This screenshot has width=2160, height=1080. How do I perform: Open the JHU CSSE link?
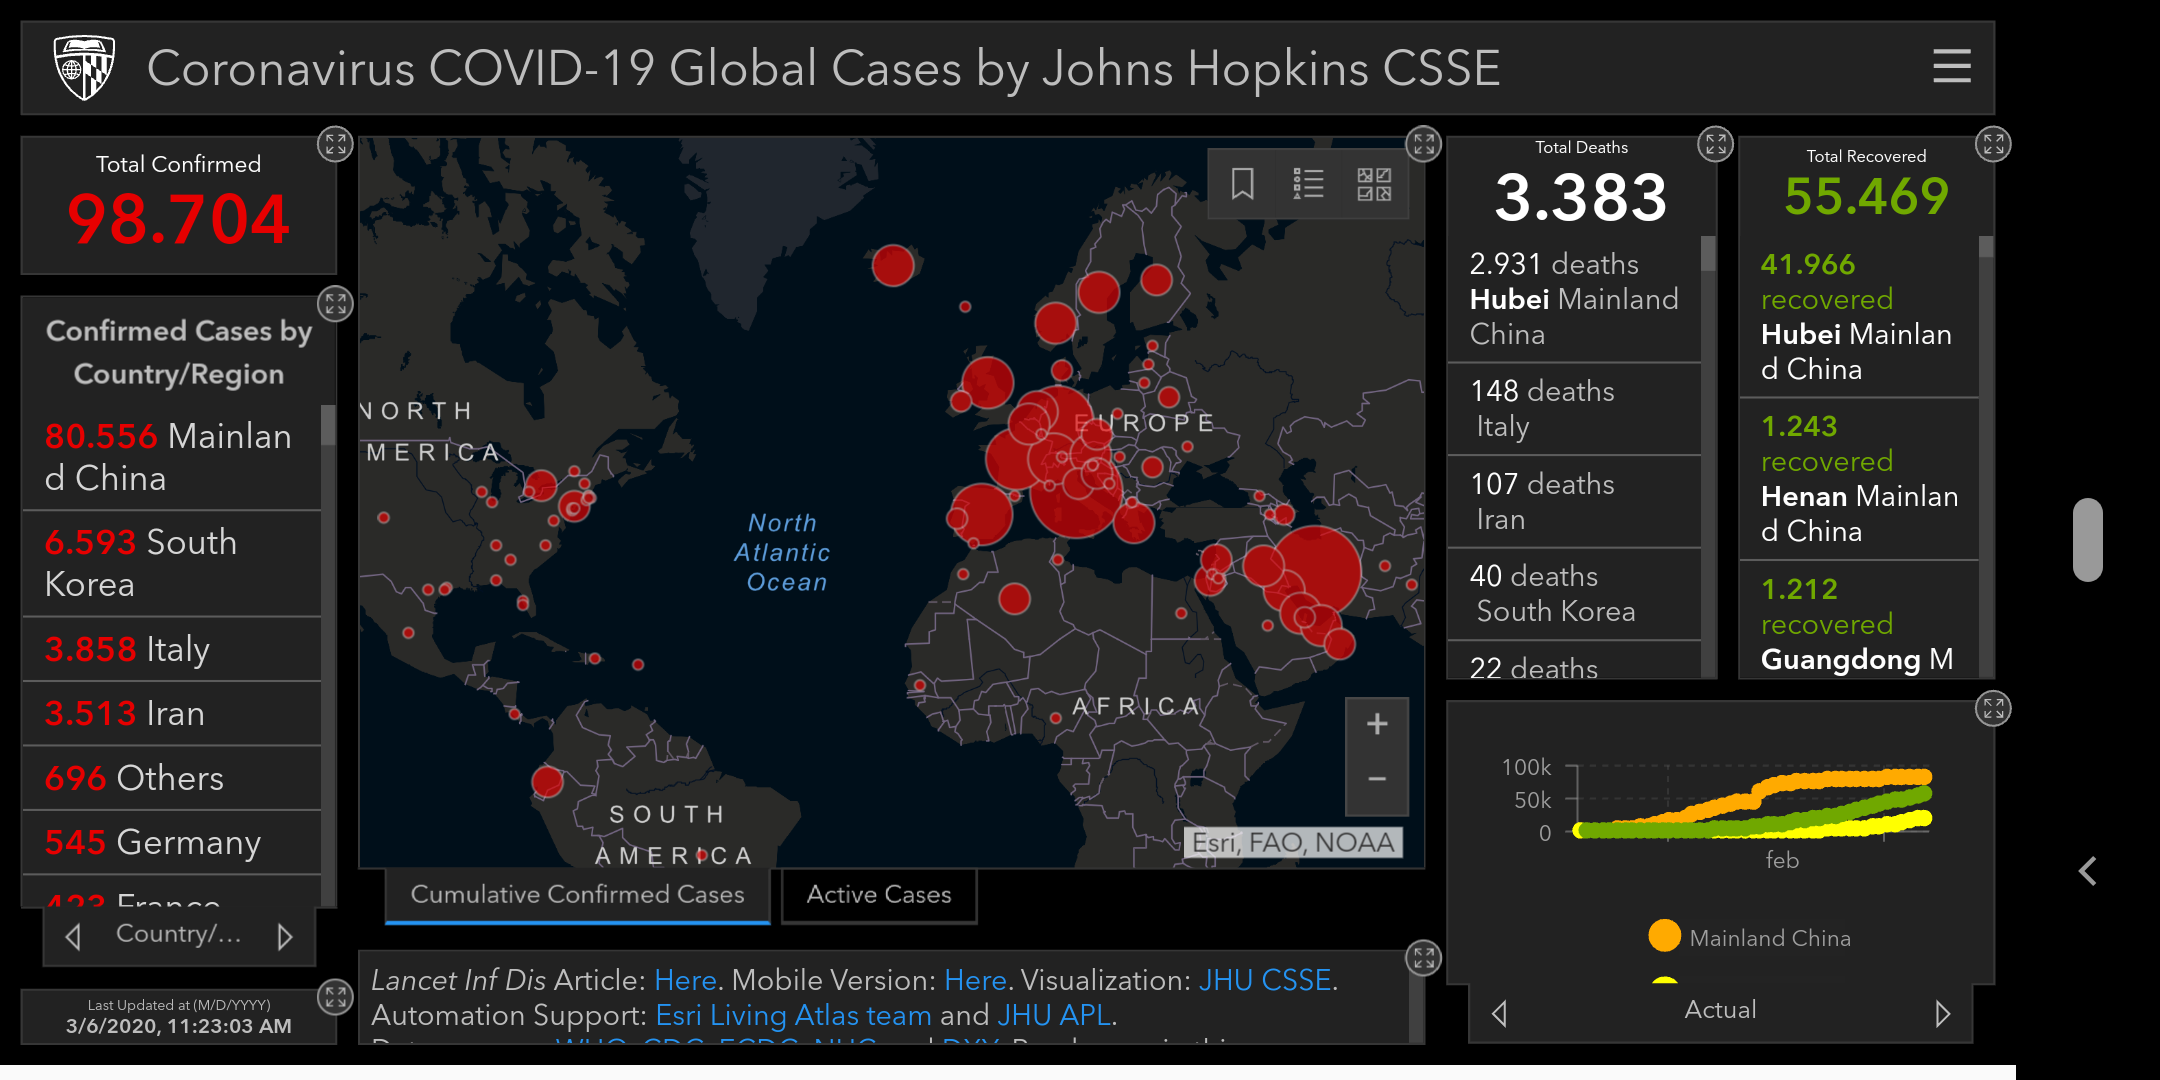click(x=1265, y=980)
